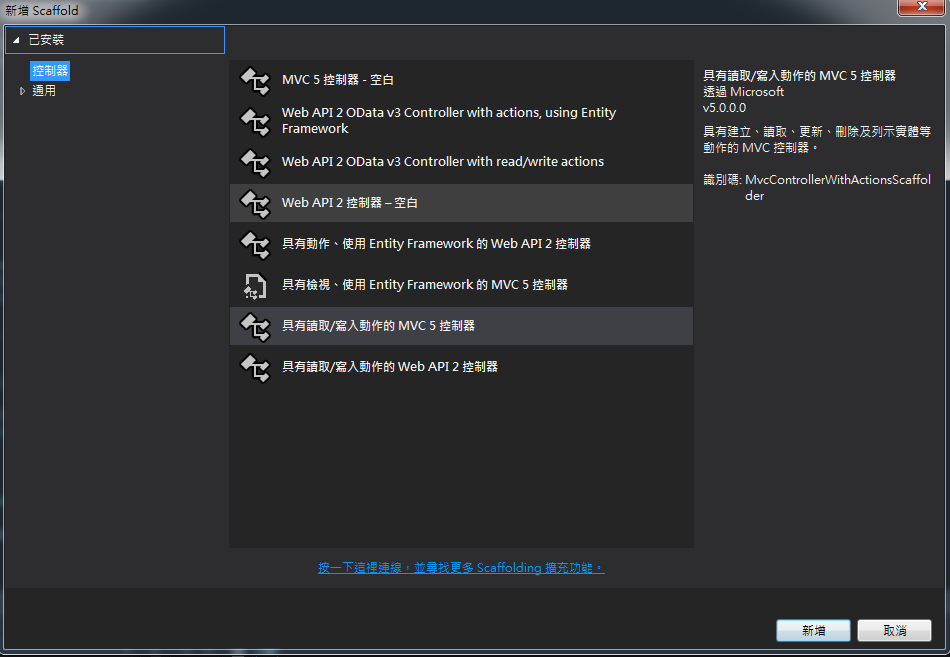Collapse the 已安裝 tree node arrow

16,40
